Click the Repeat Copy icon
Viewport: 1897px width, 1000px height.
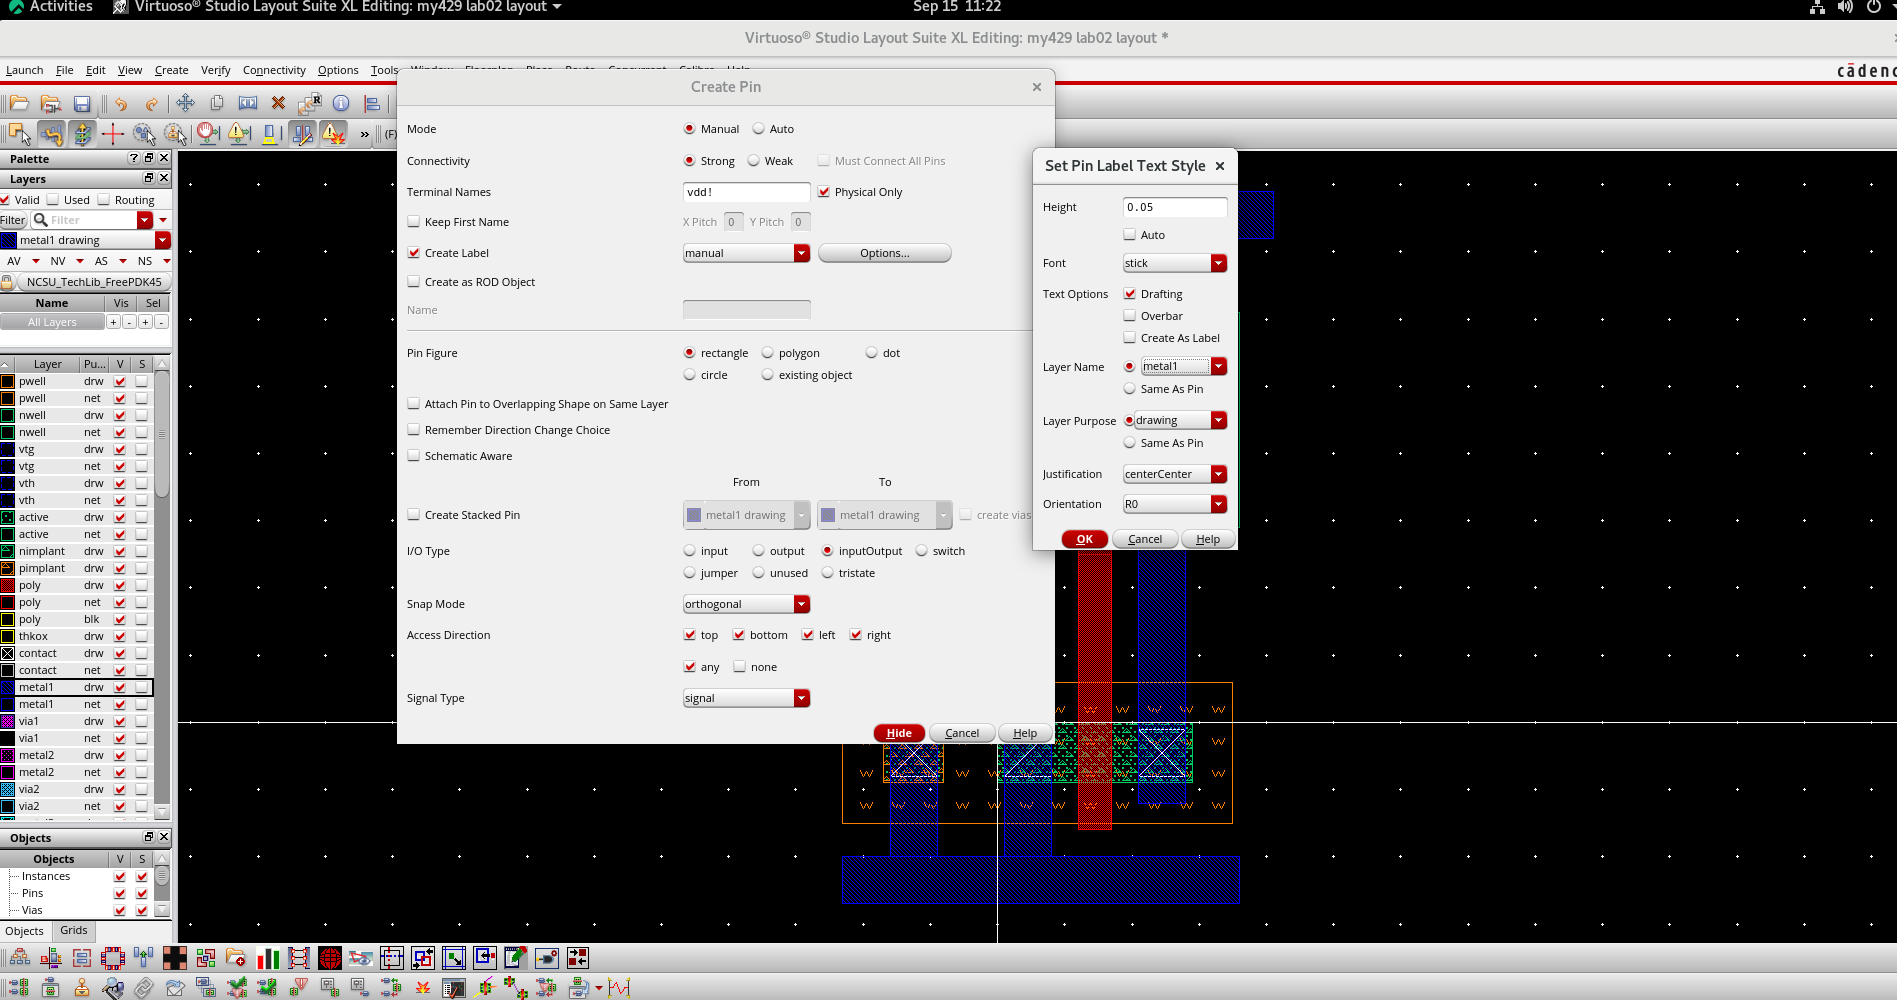click(310, 103)
